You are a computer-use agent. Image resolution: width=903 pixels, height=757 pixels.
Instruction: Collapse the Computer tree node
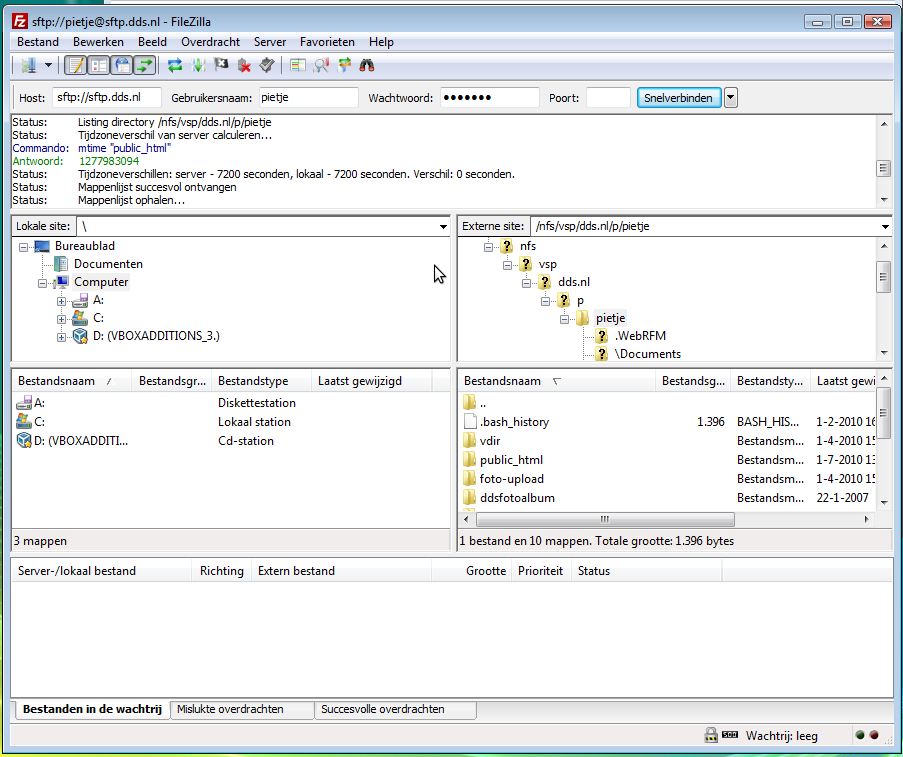point(43,283)
